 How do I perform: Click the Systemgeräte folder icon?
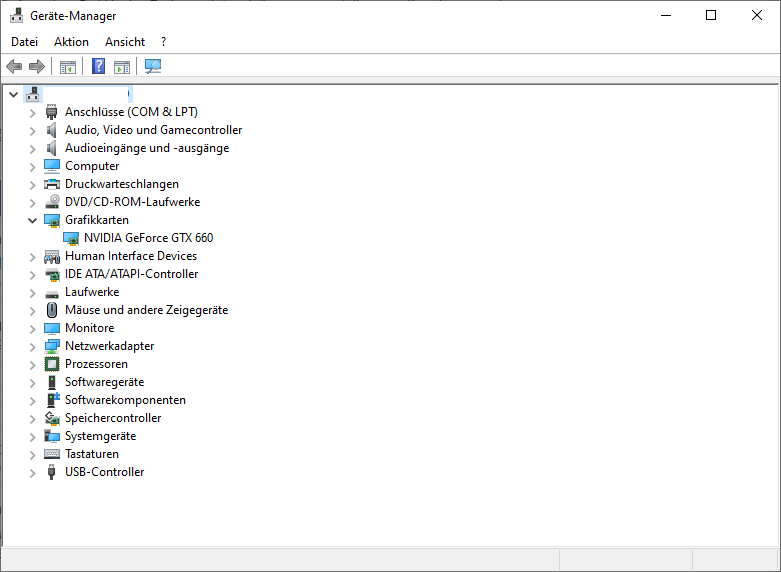point(52,436)
